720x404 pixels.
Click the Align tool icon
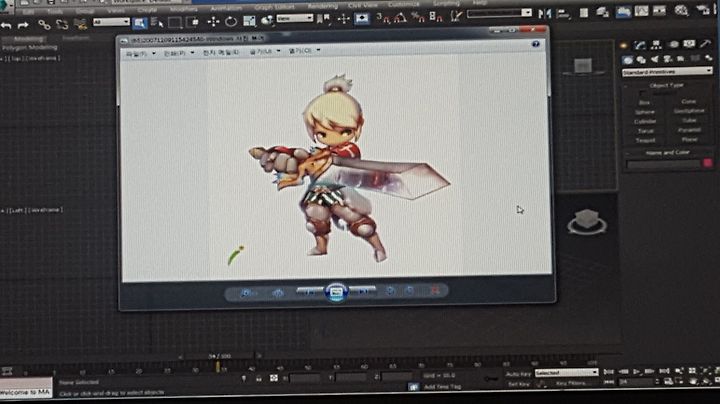click(x=562, y=13)
